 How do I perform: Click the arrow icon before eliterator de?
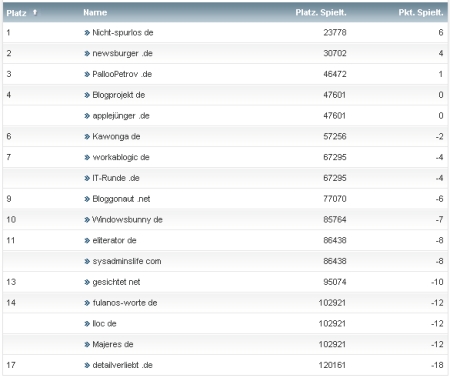(87, 240)
